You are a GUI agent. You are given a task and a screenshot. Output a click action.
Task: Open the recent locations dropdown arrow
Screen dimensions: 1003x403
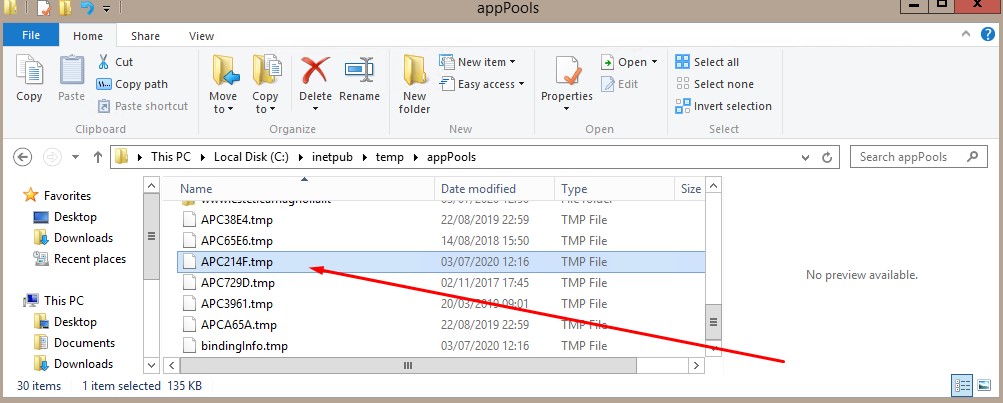75,157
